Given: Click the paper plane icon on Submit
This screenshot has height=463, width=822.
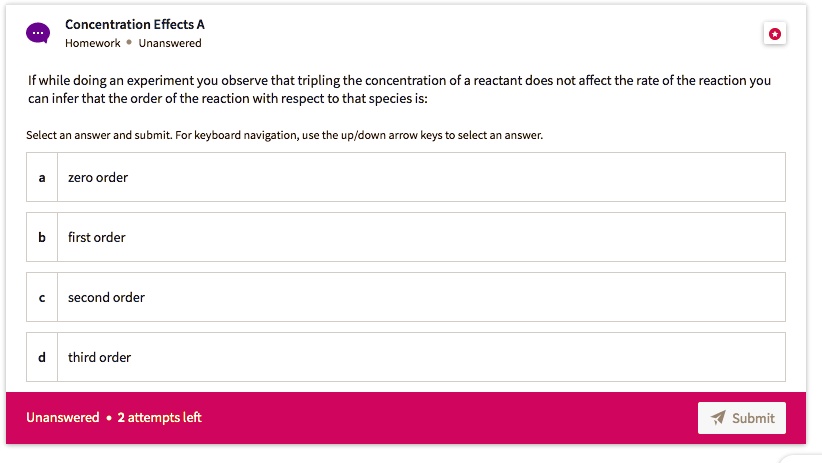Looking at the screenshot, I should [717, 418].
